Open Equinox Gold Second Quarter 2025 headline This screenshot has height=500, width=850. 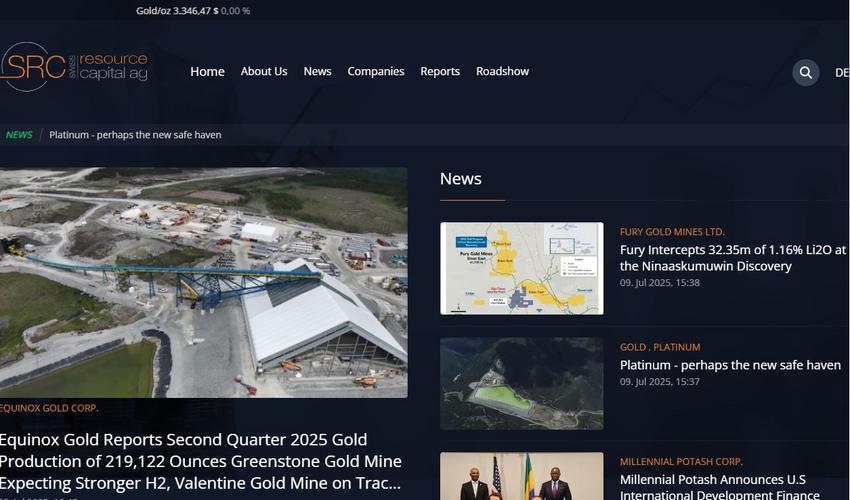[201, 461]
